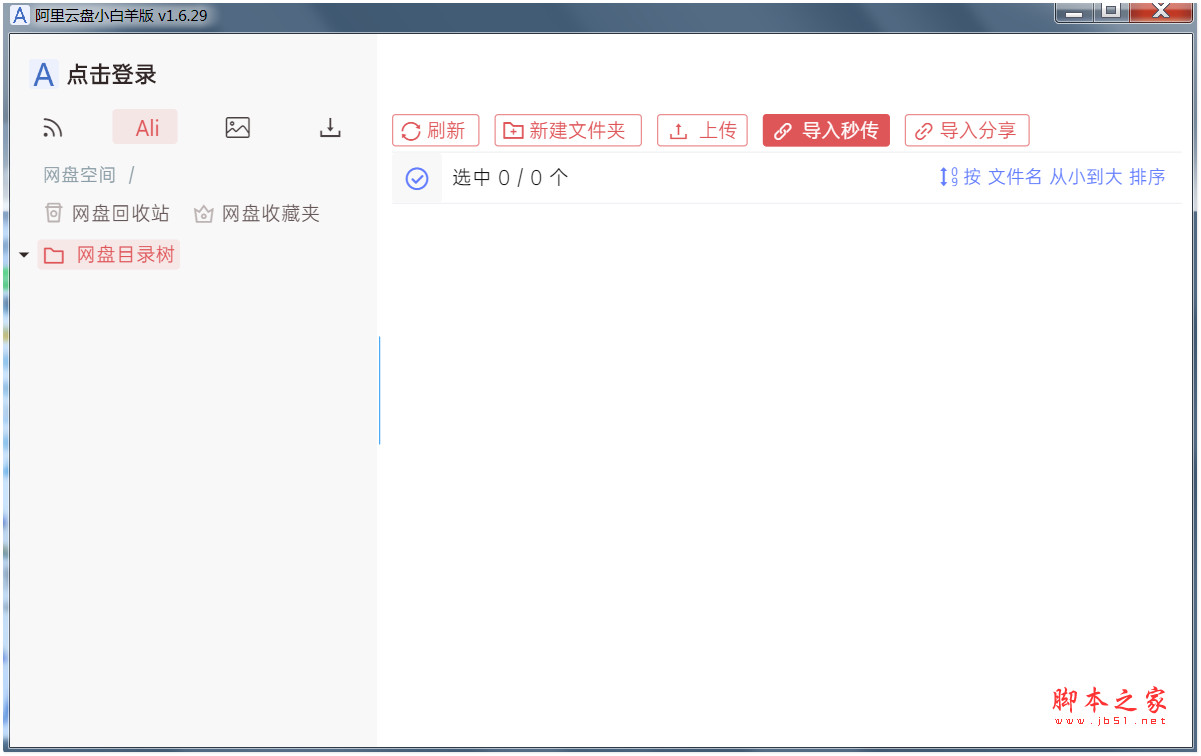Click the 网盘空间 breadcrumb
This screenshot has height=756, width=1201.
[80, 176]
